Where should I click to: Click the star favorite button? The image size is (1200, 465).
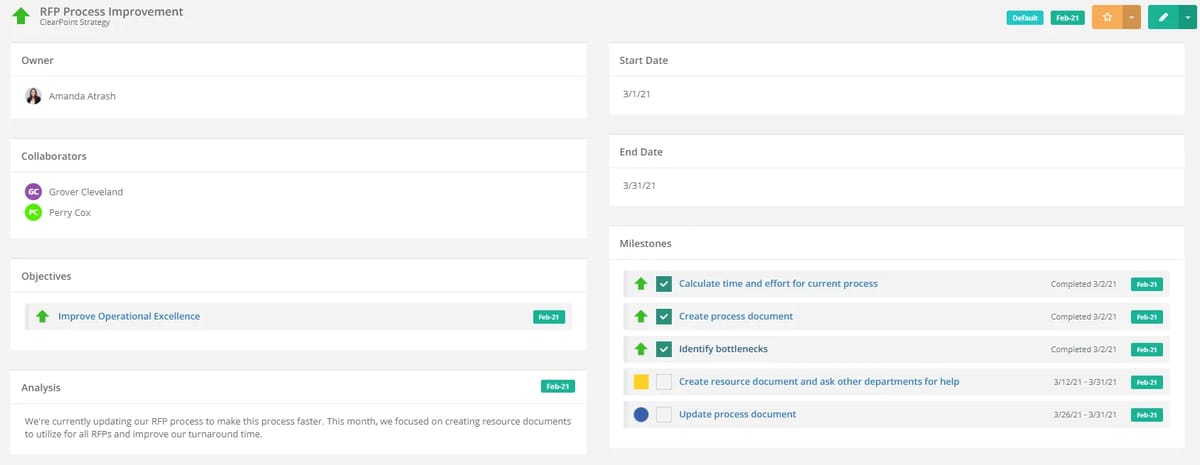coord(1107,17)
